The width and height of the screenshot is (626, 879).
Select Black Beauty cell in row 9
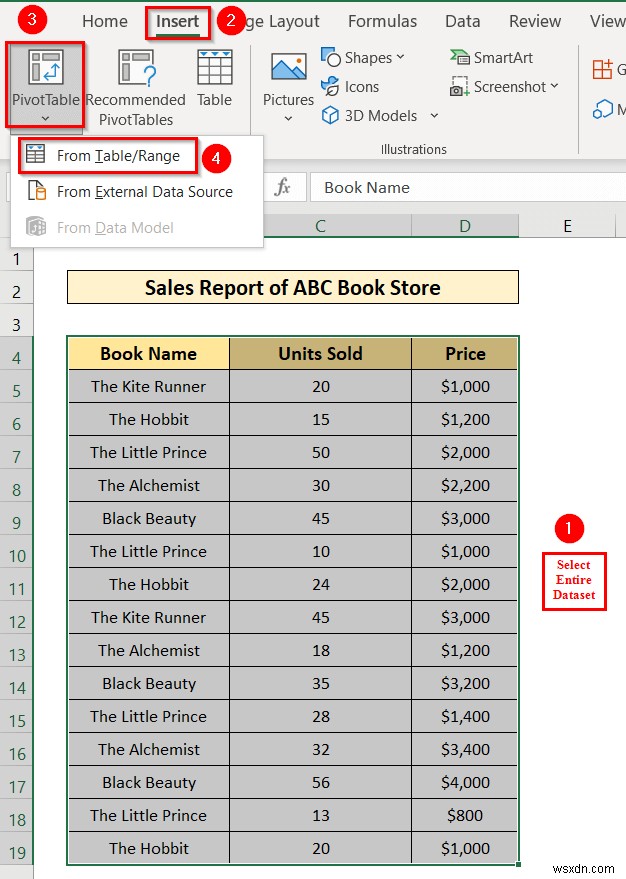tap(149, 519)
